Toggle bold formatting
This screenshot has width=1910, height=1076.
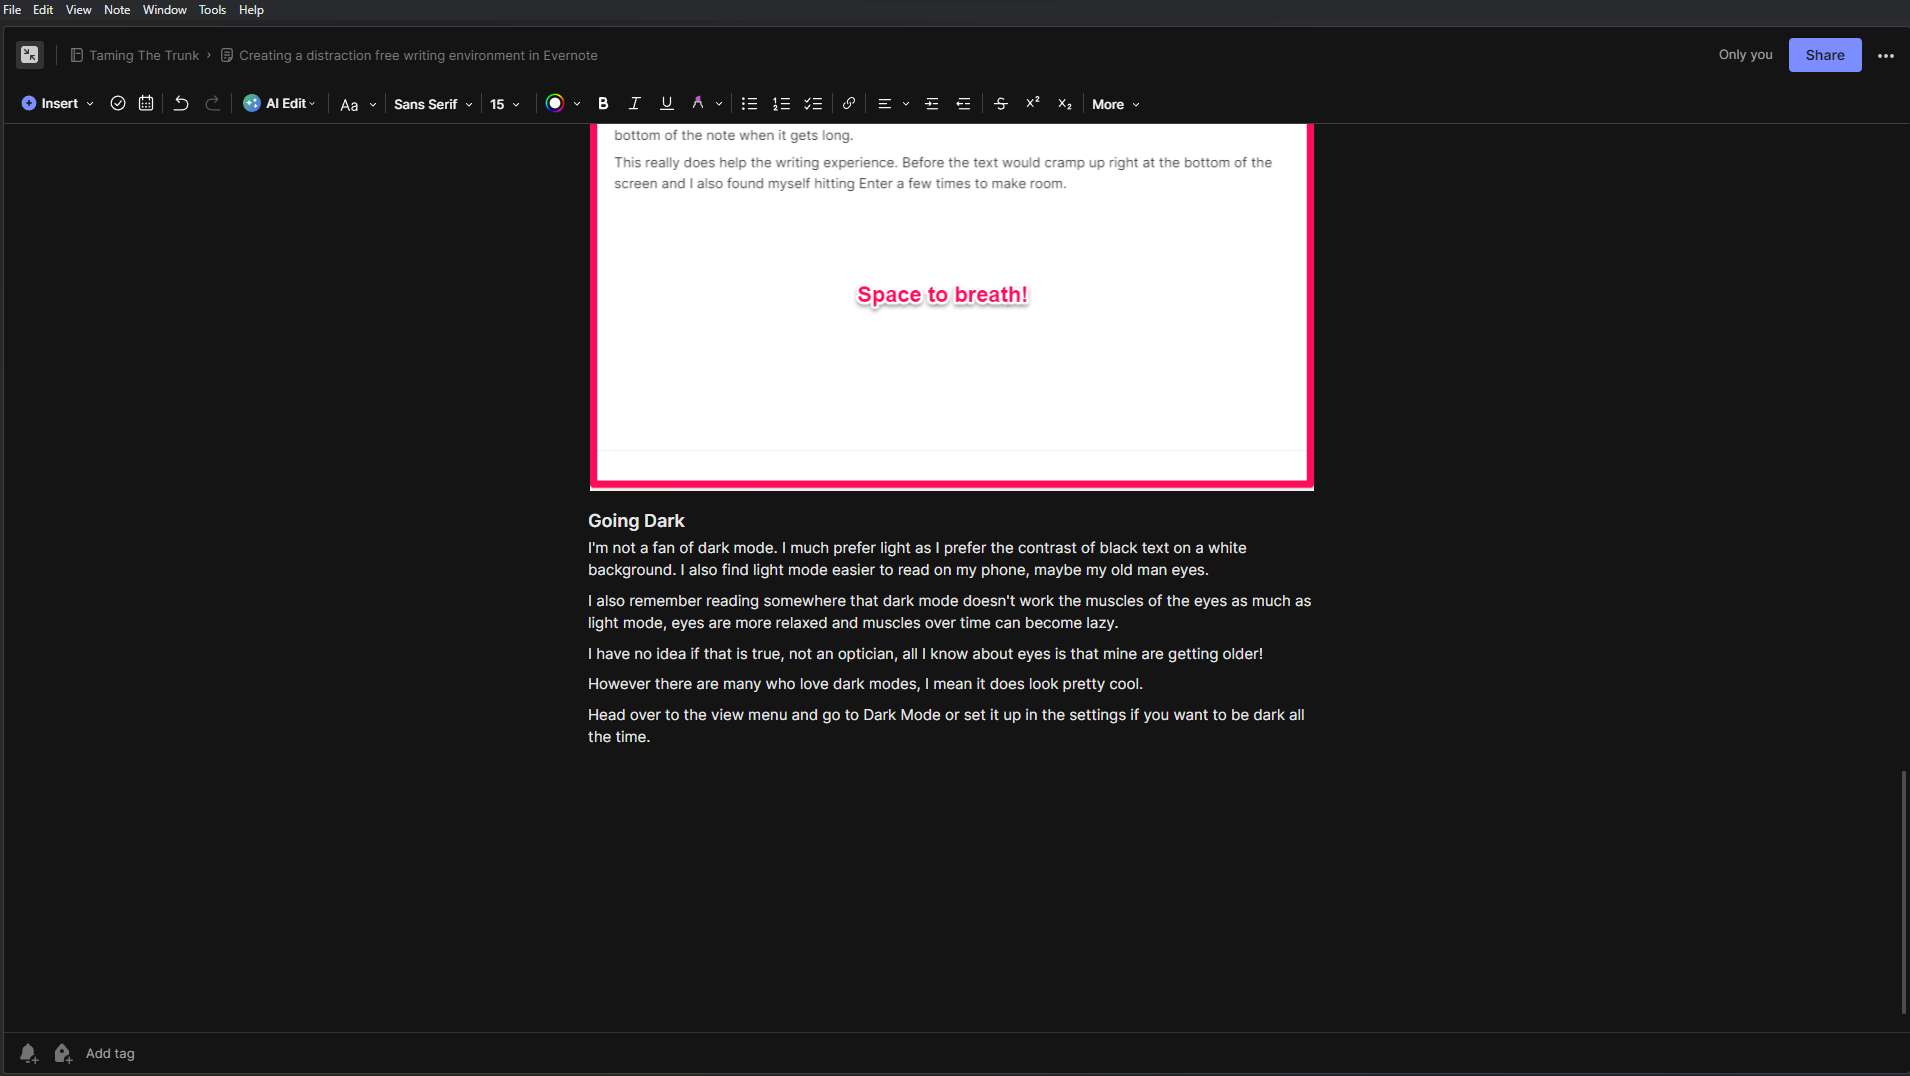[x=602, y=103]
